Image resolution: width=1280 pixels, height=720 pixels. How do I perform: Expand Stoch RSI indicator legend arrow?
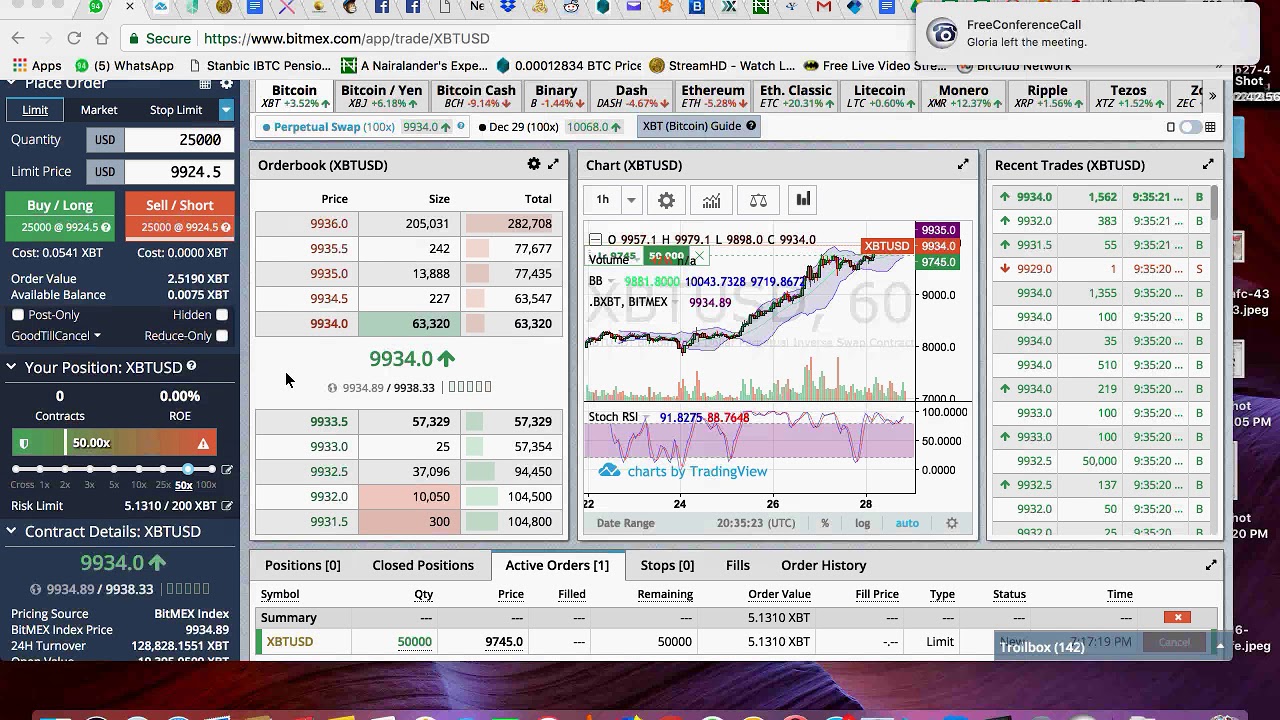tap(646, 417)
